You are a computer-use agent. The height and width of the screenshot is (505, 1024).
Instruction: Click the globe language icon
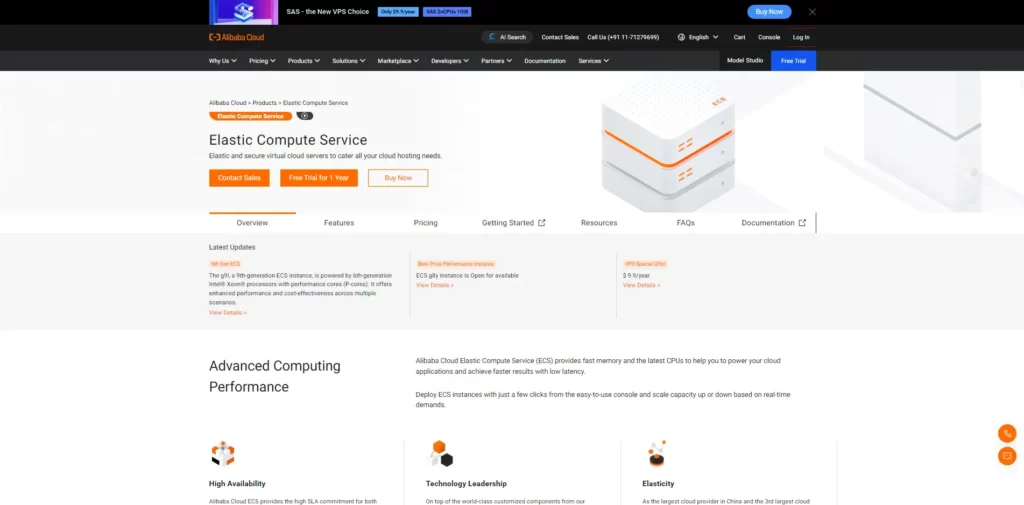681,37
